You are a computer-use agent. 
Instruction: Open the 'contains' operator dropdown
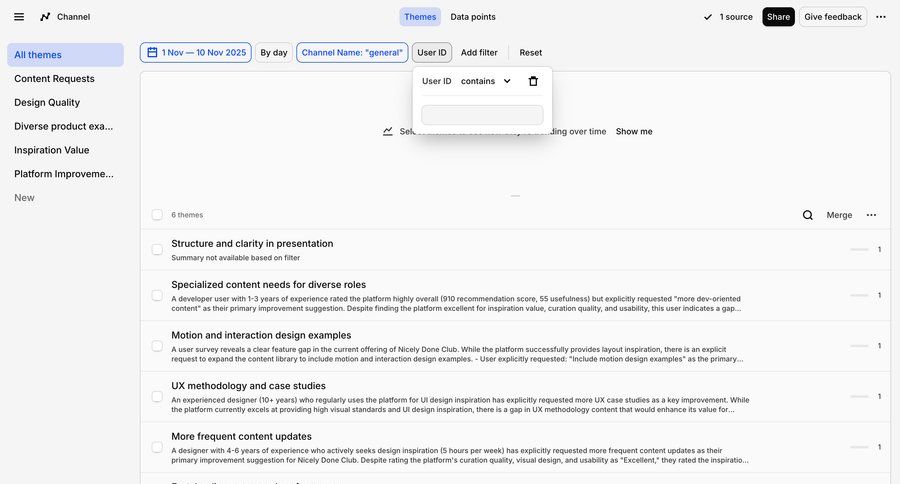pos(486,81)
